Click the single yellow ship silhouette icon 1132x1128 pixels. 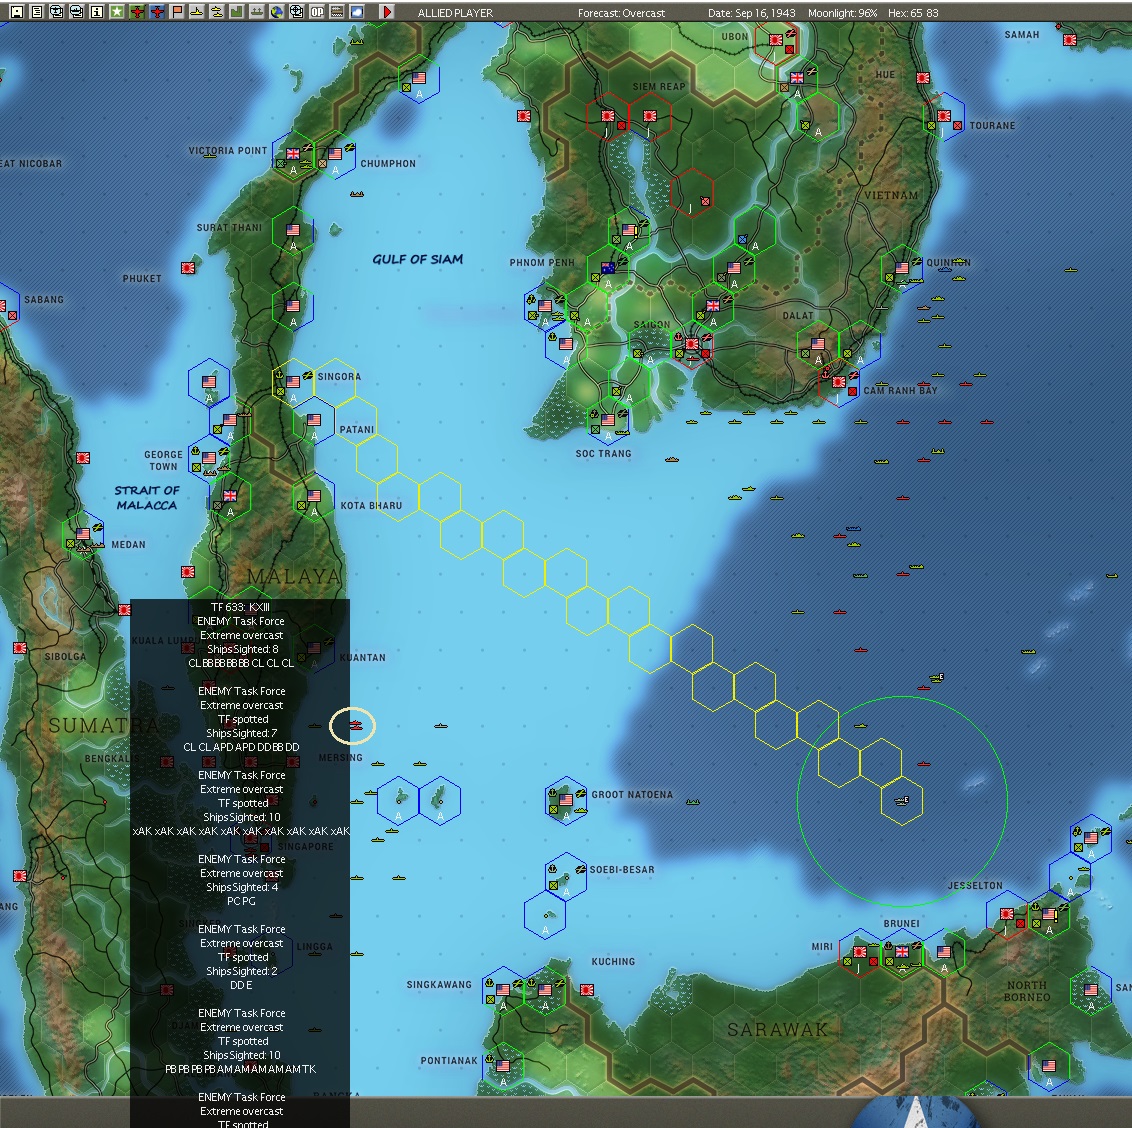196,12
